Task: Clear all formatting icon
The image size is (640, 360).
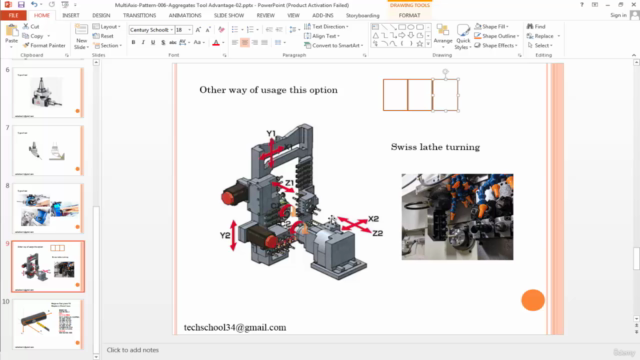Action: click(221, 30)
